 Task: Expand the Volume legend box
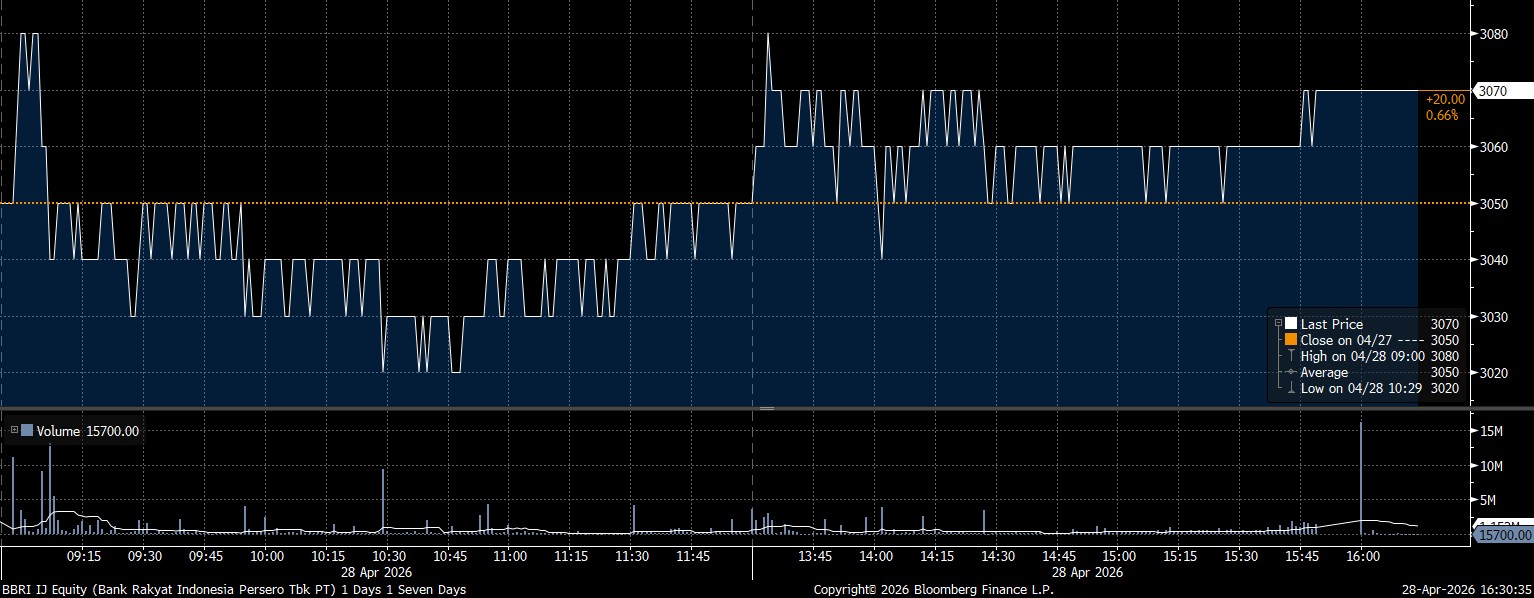[x=14, y=431]
